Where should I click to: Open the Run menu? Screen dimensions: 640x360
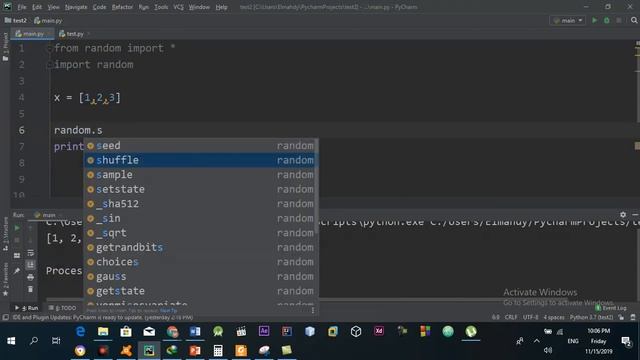tap(144, 7)
